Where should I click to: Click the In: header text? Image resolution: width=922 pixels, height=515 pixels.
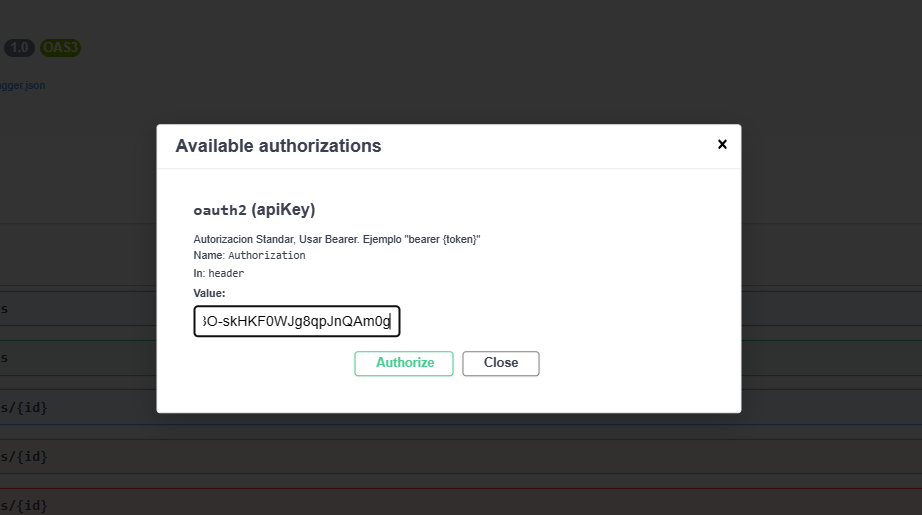(x=218, y=273)
